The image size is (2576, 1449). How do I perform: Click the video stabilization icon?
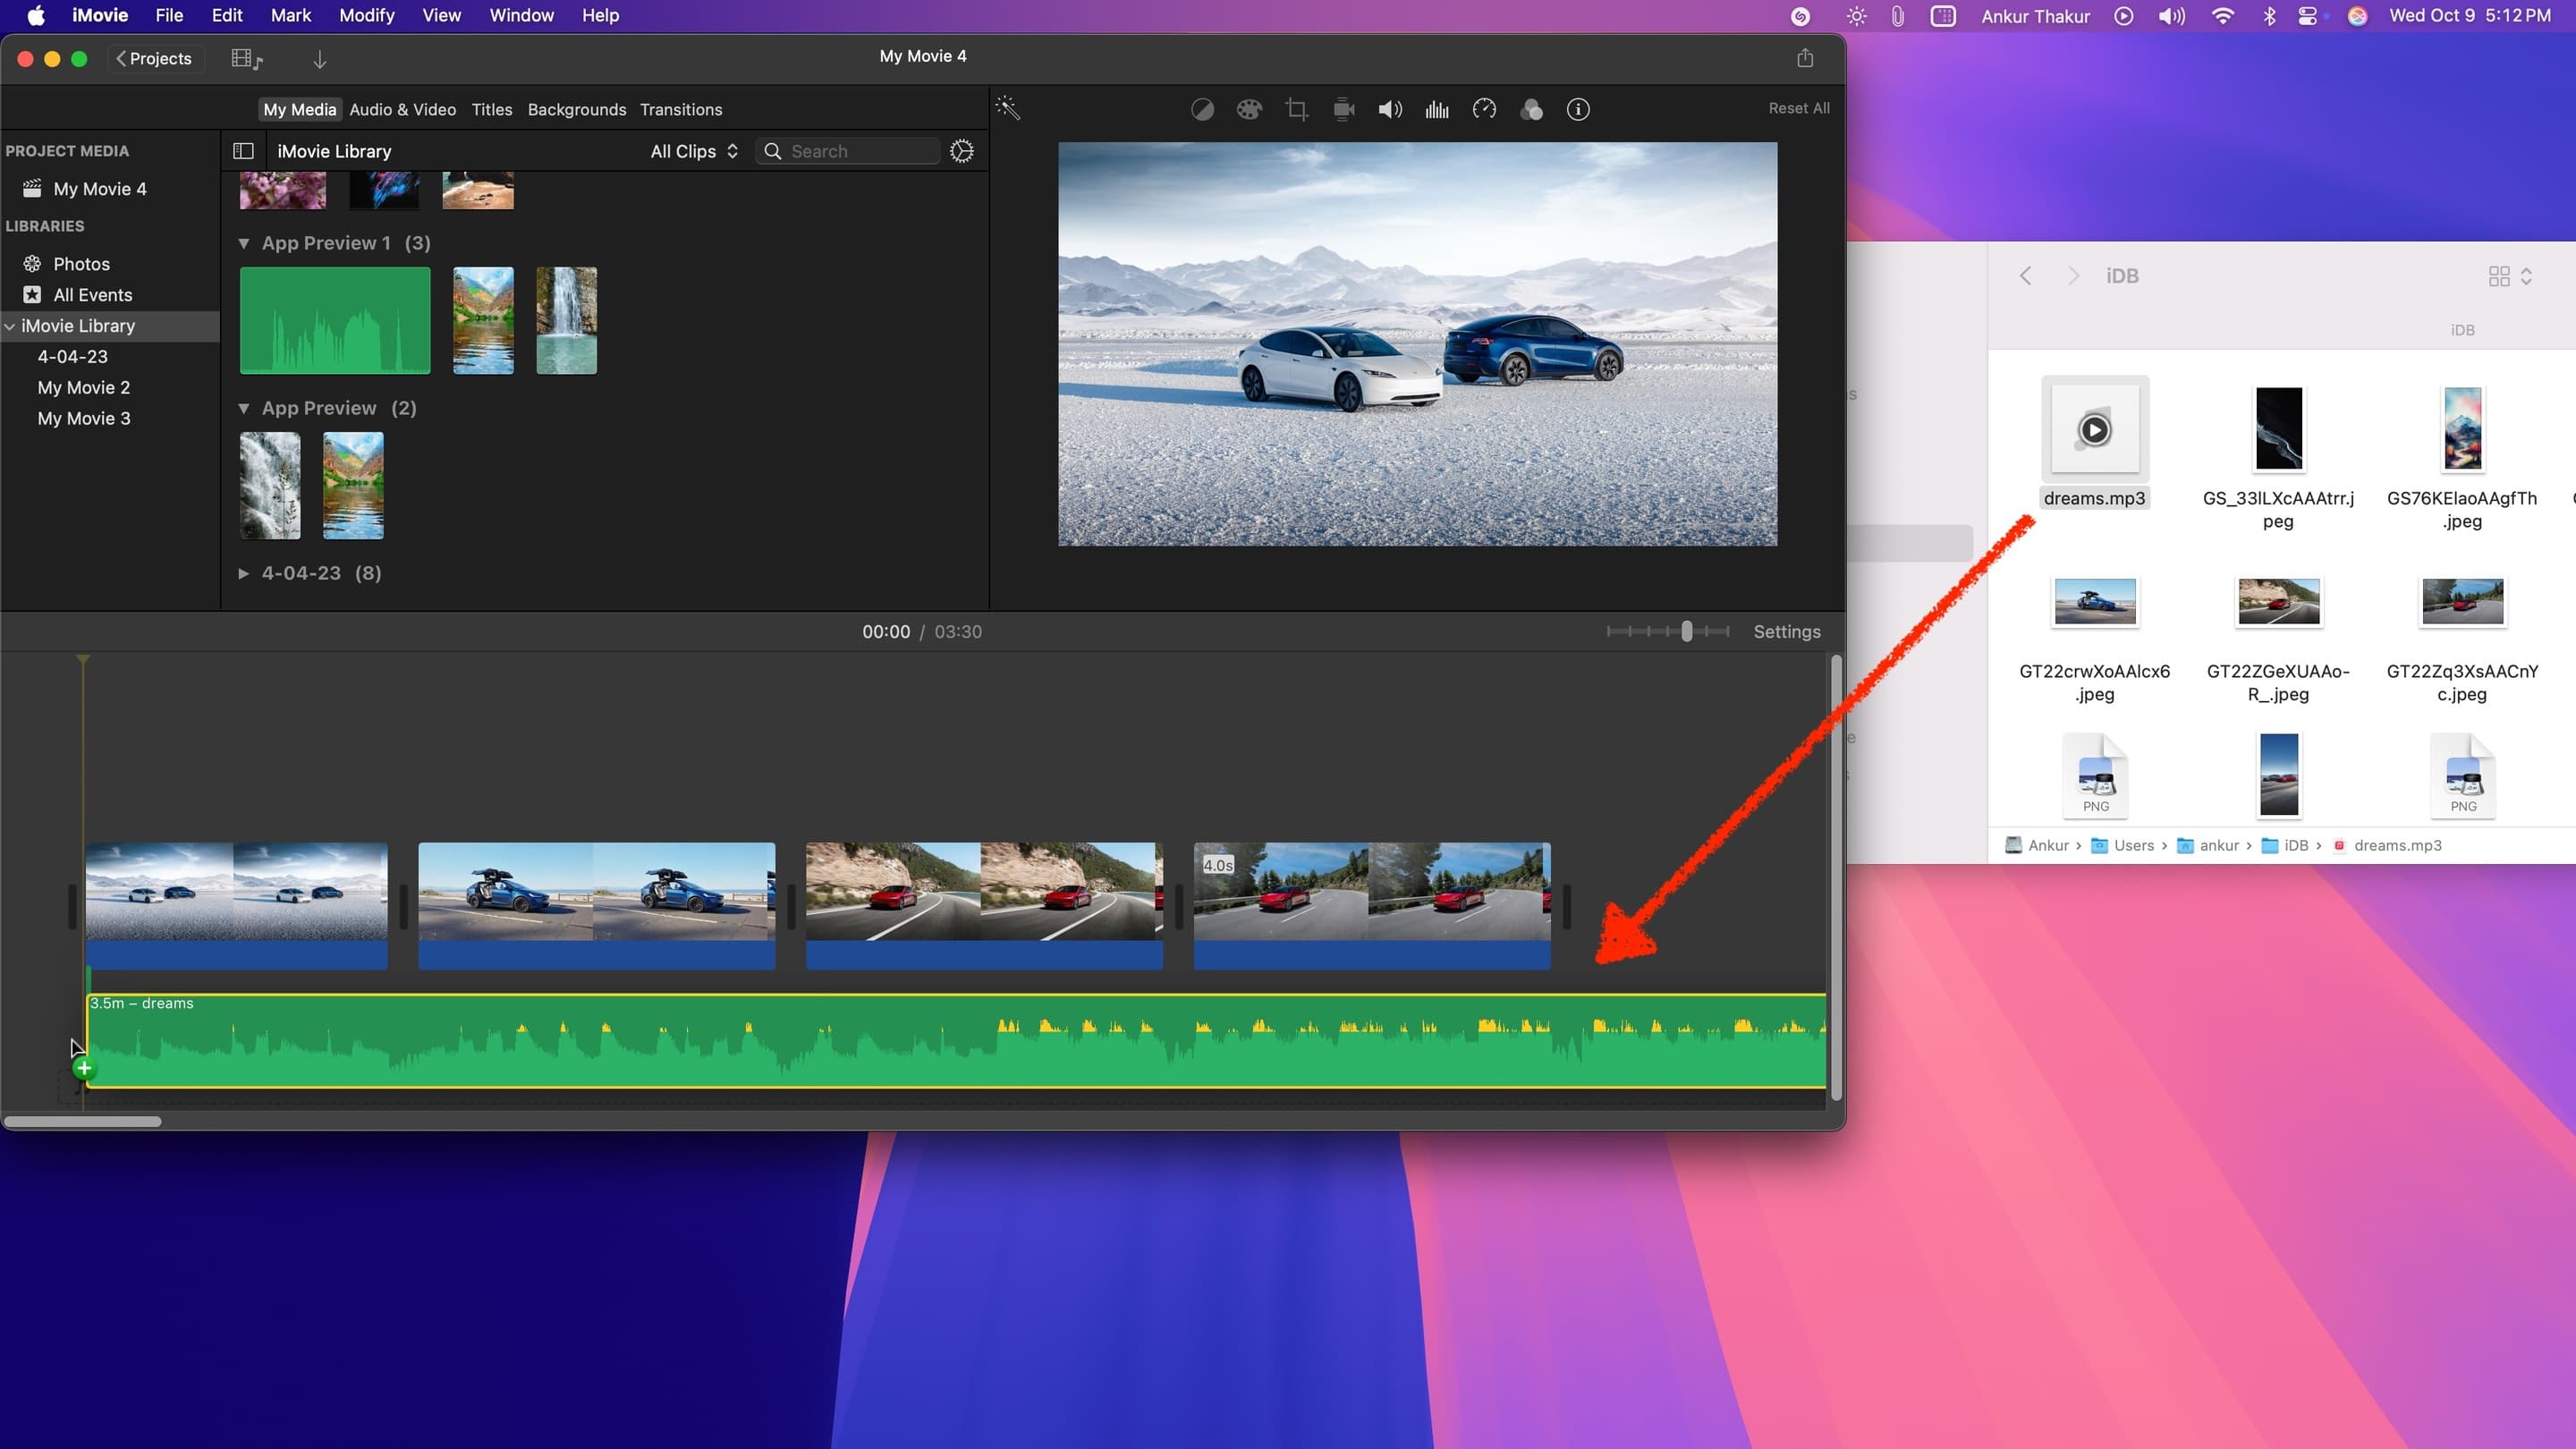click(1343, 109)
